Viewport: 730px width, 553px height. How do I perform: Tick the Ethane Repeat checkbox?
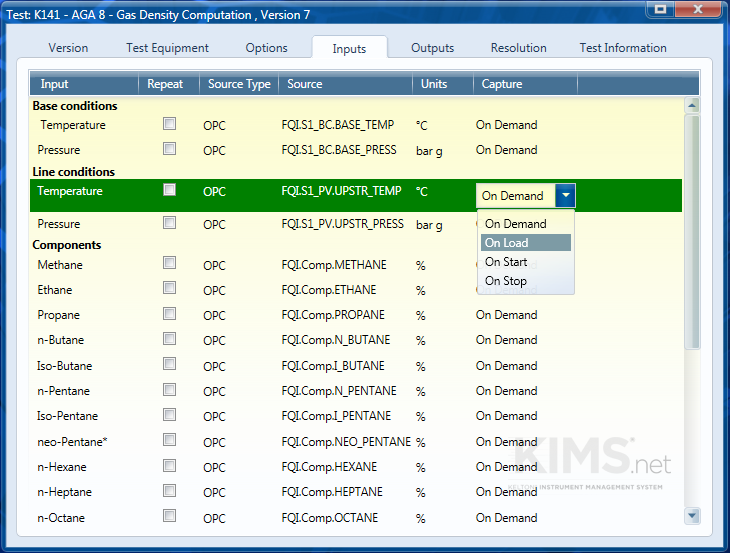click(x=169, y=288)
